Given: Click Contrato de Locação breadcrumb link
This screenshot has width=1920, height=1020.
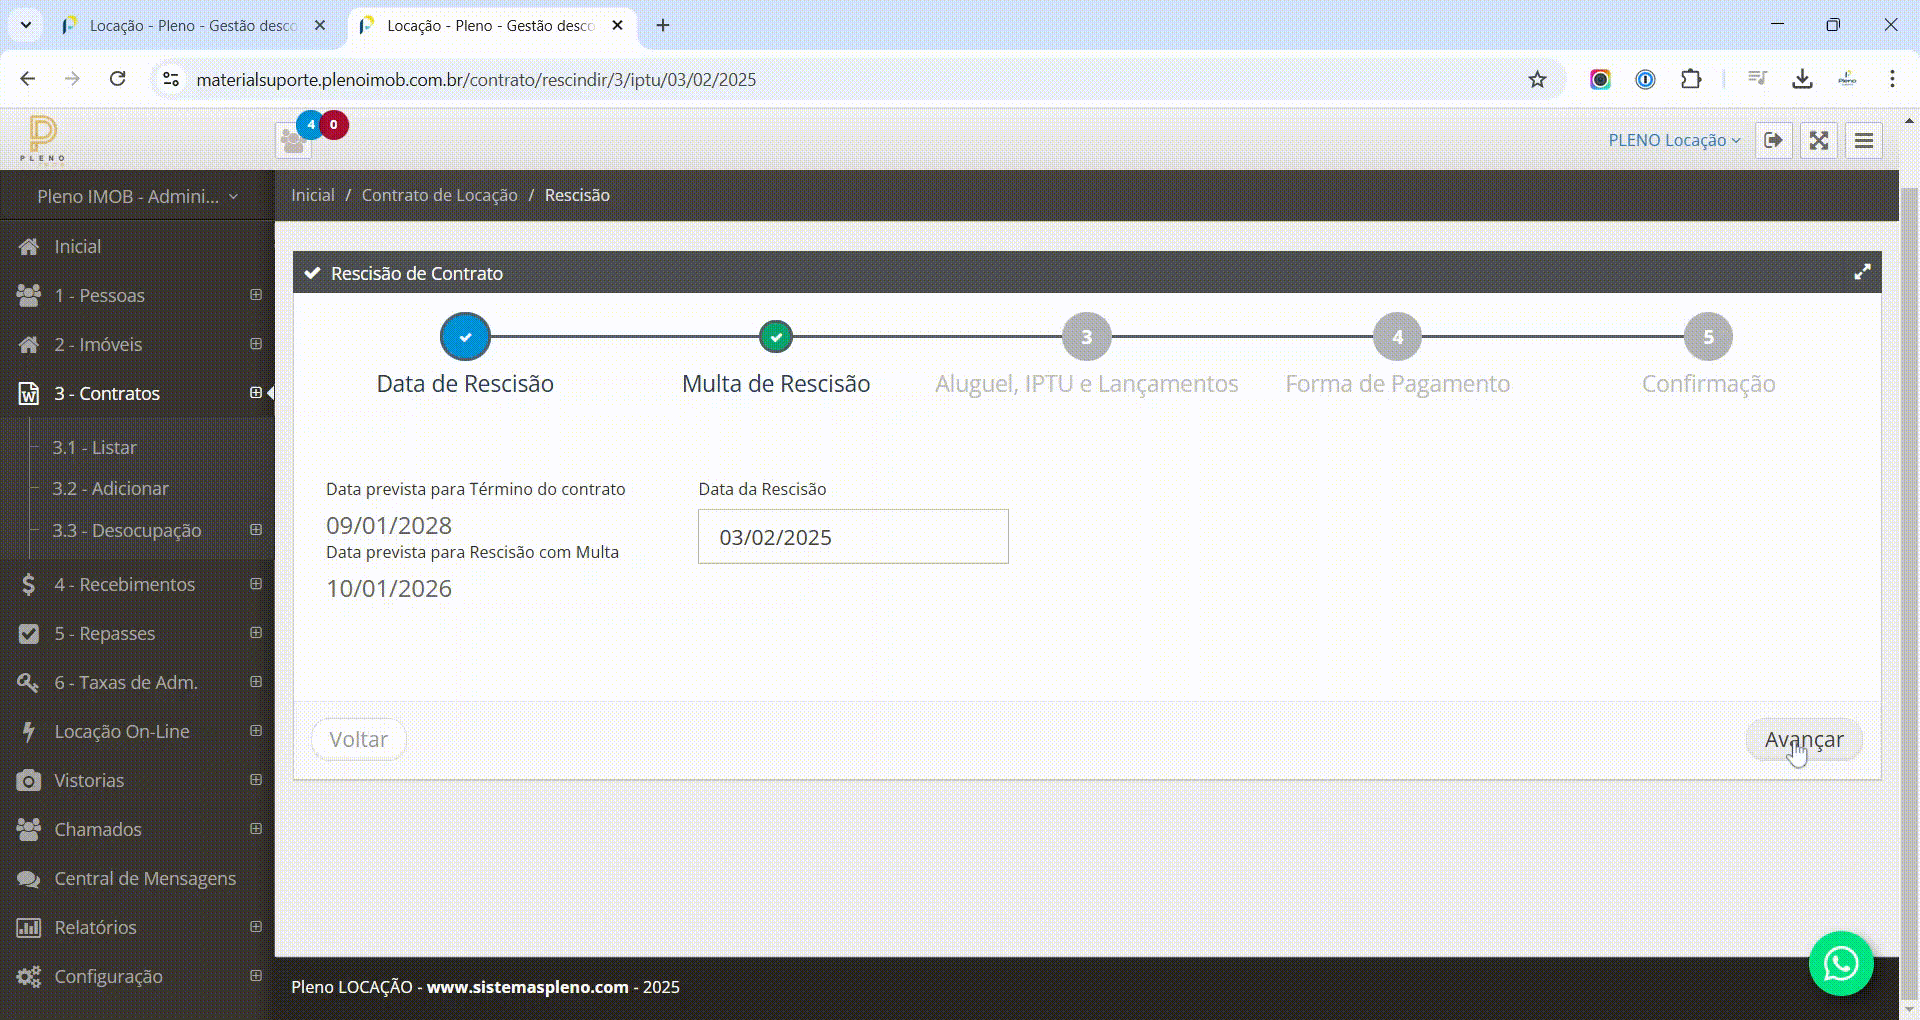Looking at the screenshot, I should 439,195.
